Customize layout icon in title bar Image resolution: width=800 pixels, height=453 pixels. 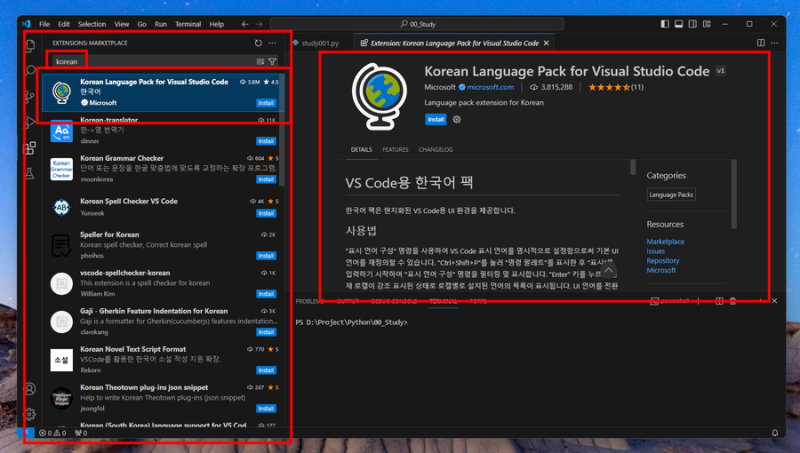(707, 24)
